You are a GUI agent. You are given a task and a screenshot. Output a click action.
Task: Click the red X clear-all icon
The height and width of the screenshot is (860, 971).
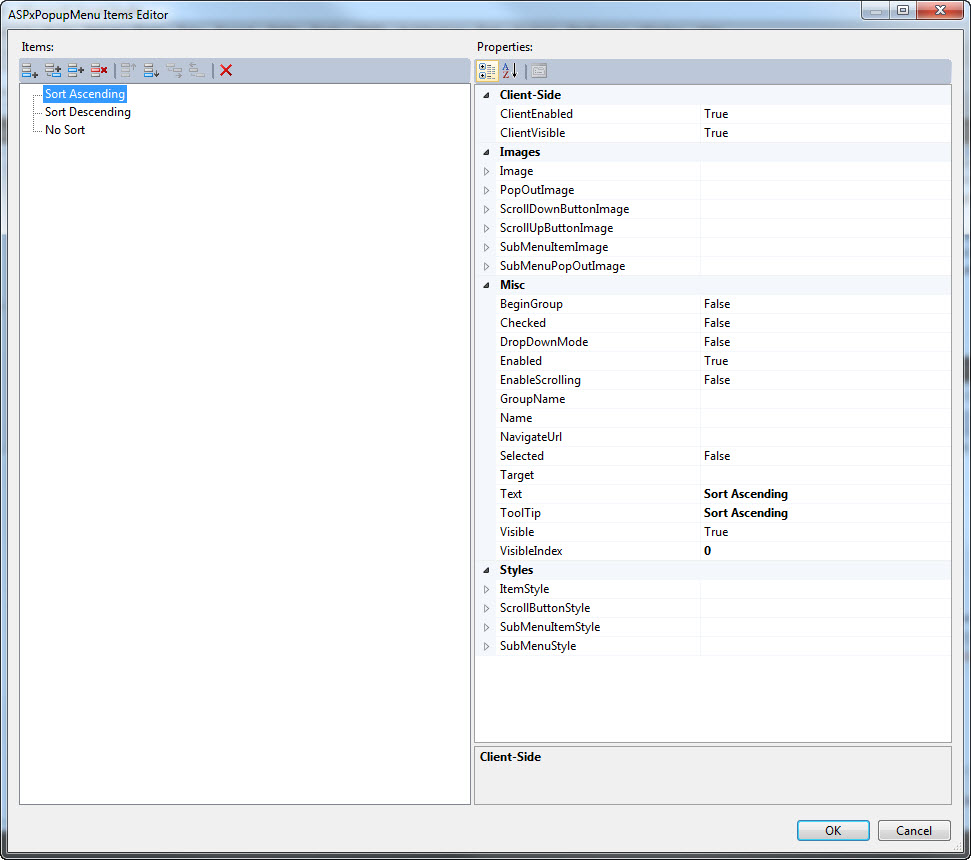[x=226, y=71]
